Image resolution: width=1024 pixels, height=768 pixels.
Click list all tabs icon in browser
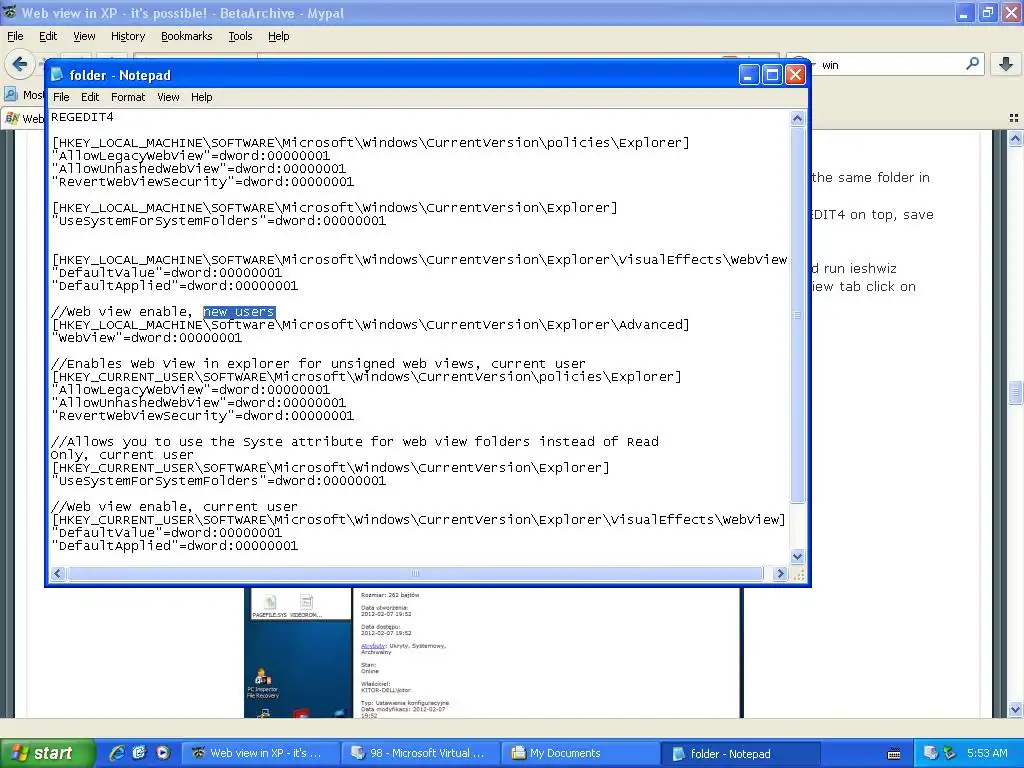[1014, 118]
